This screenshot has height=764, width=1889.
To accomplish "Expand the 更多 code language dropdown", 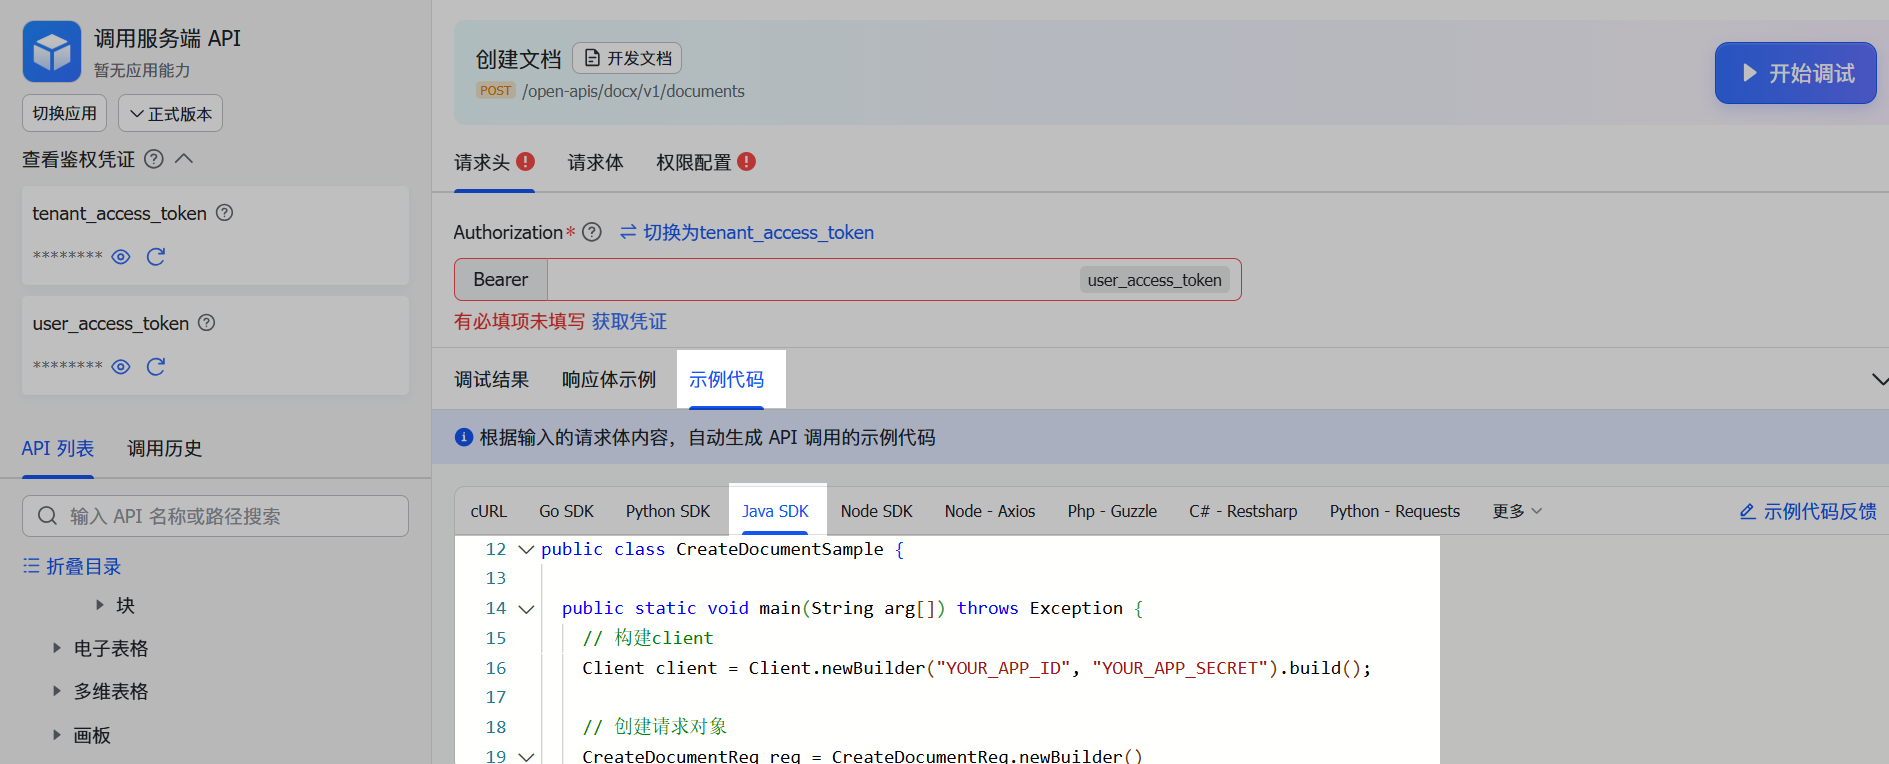I will [1516, 511].
